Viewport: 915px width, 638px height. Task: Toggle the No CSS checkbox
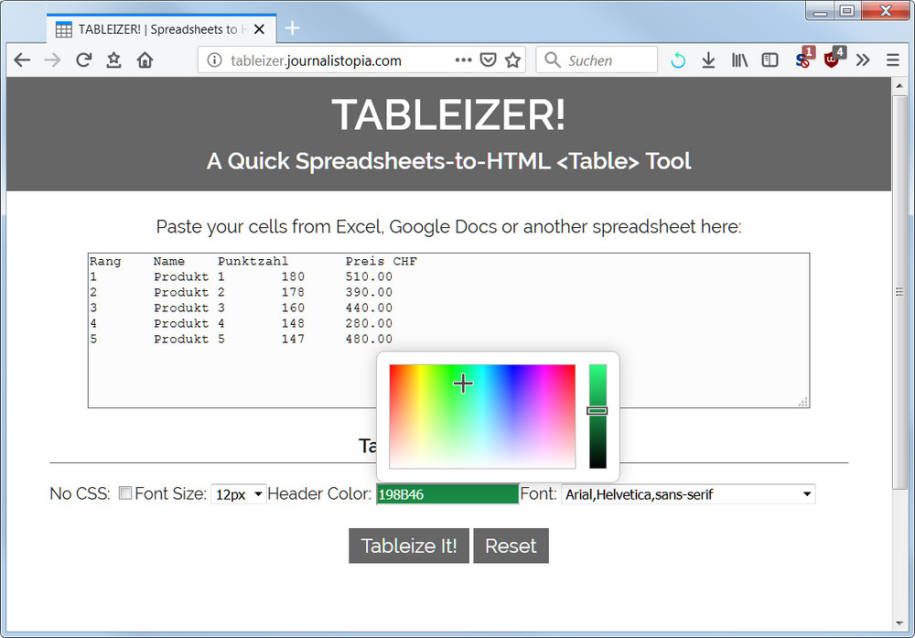coord(125,493)
